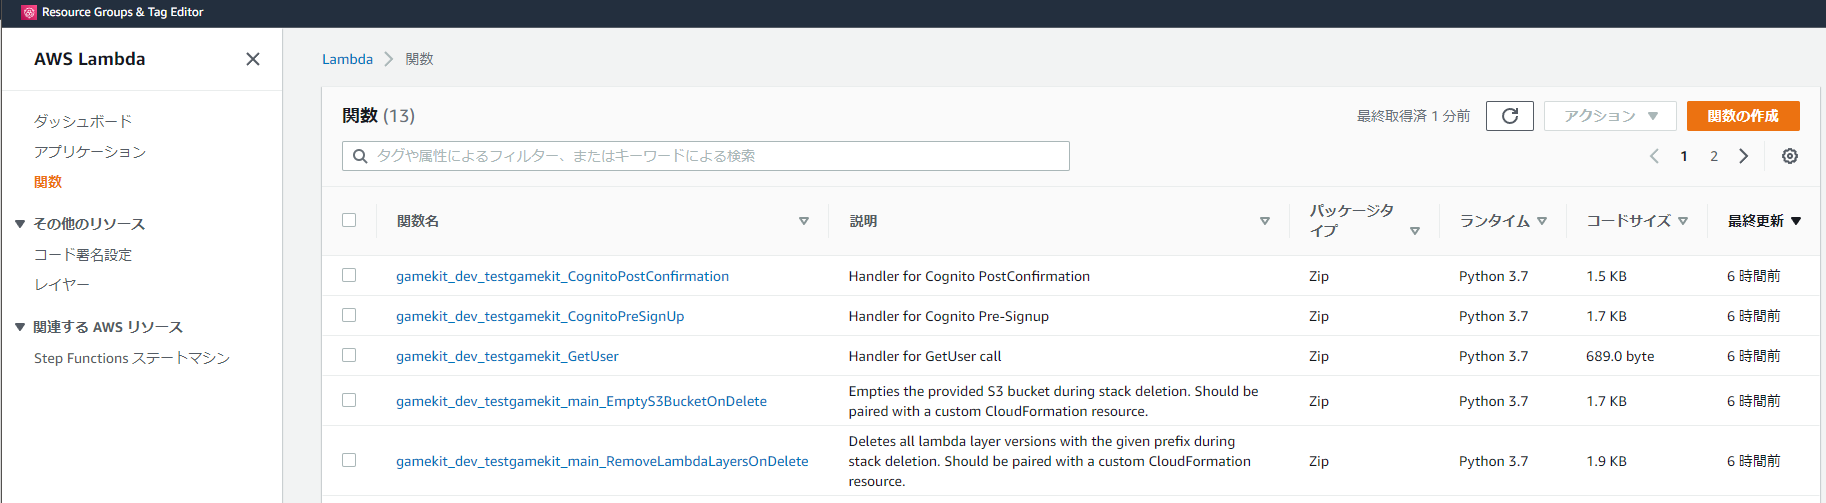Check the CognitoPostConfirmation function row

pos(349,275)
